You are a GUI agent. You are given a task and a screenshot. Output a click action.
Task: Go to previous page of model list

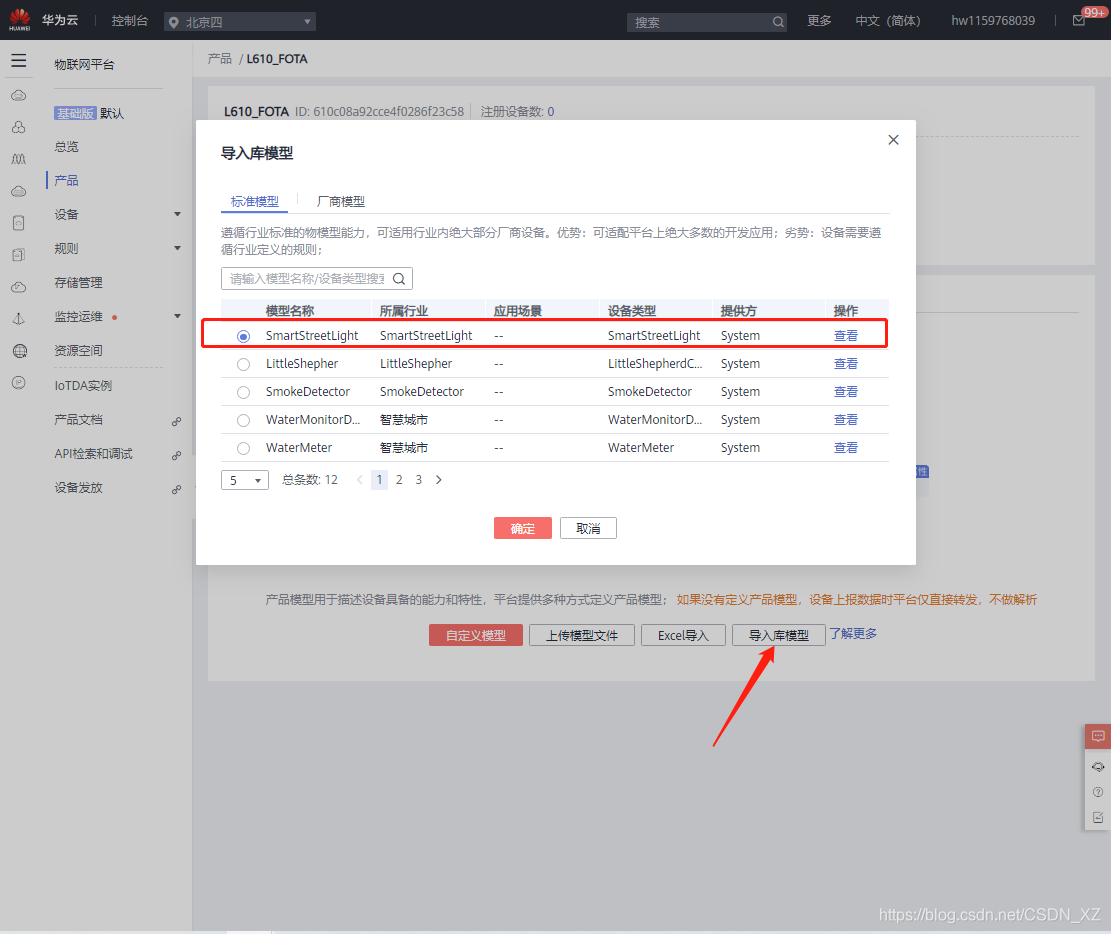pos(360,480)
